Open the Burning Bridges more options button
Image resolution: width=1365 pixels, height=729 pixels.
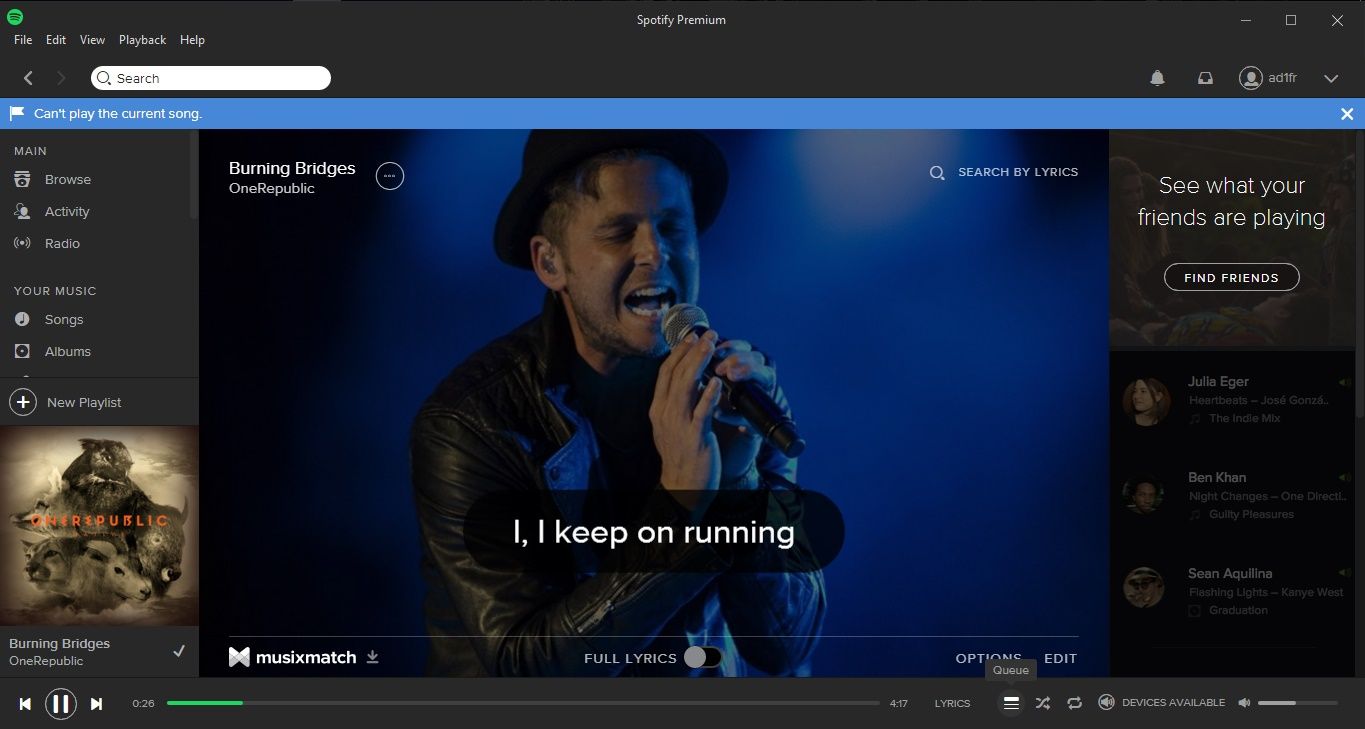pos(389,176)
